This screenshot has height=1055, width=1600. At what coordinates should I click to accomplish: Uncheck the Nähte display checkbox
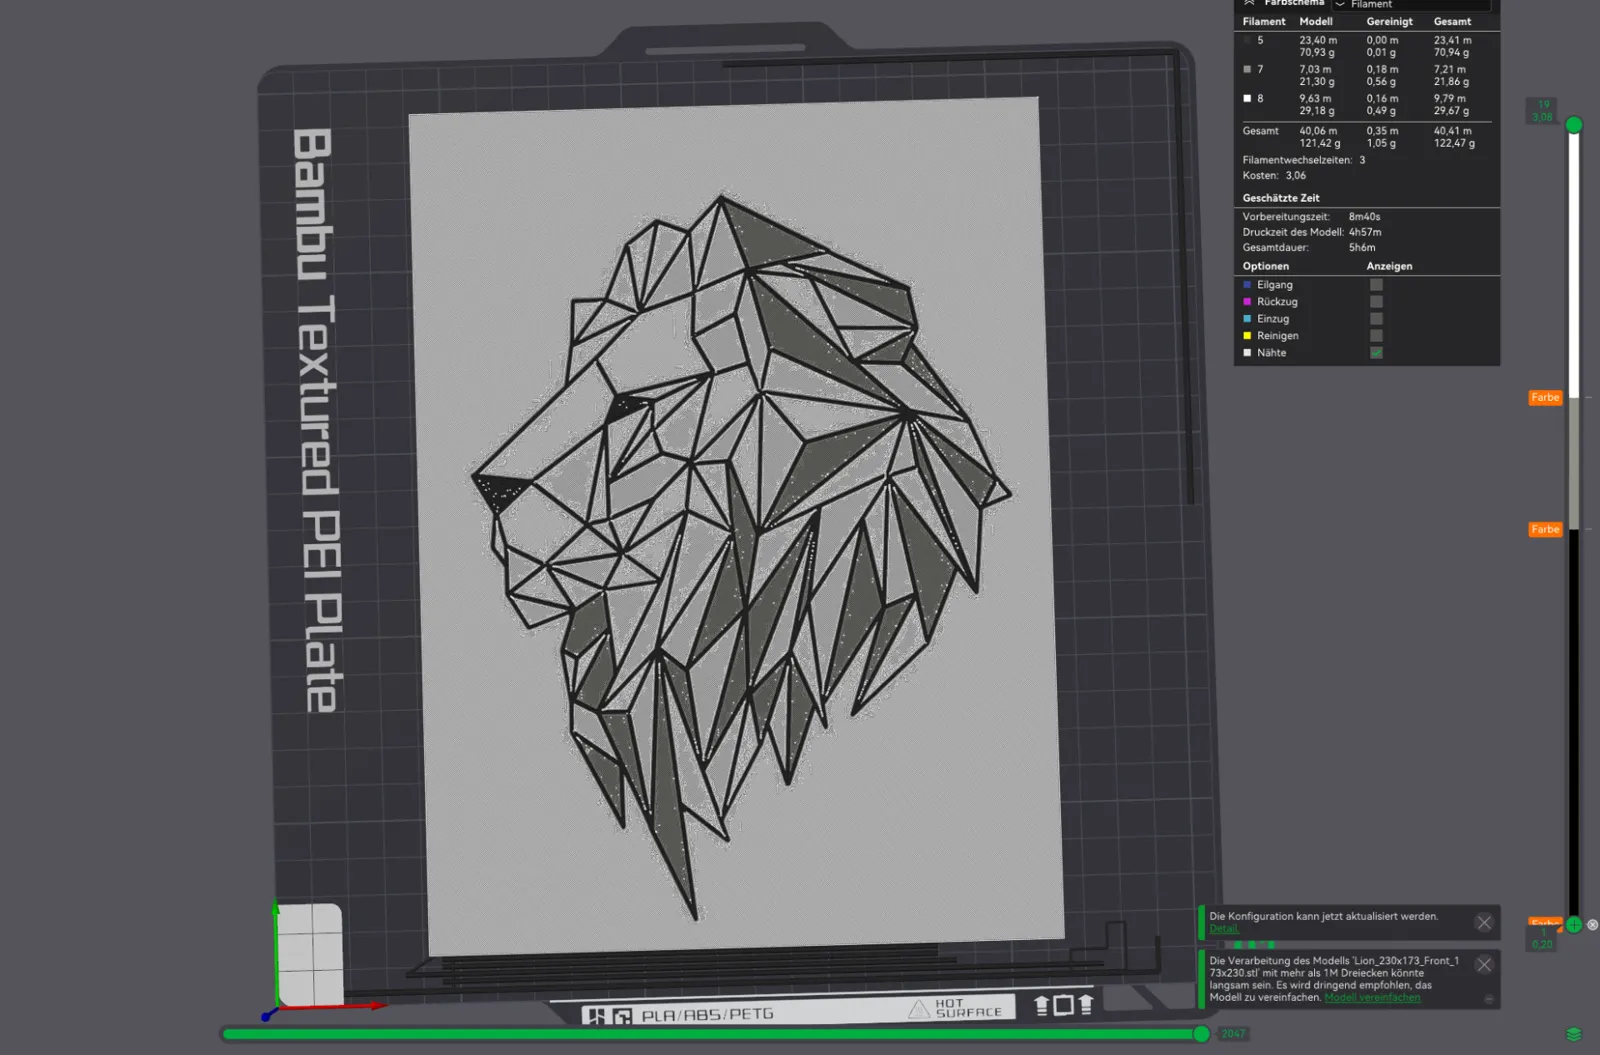[1376, 353]
